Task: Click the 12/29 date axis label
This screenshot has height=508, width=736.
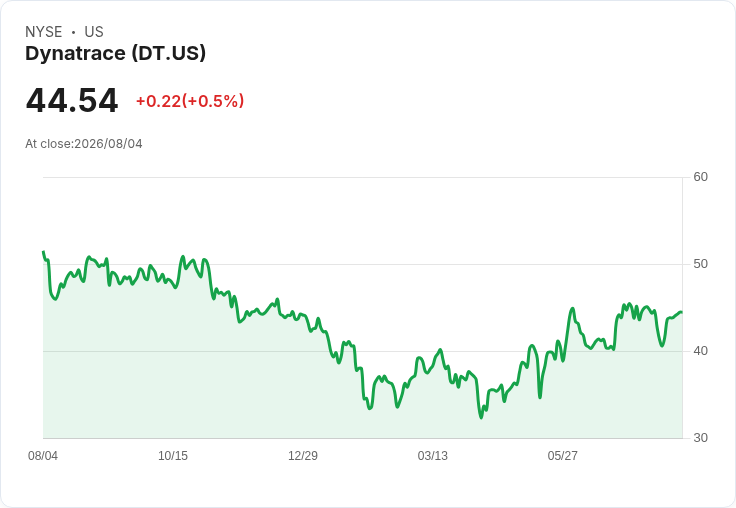Action: point(303,455)
